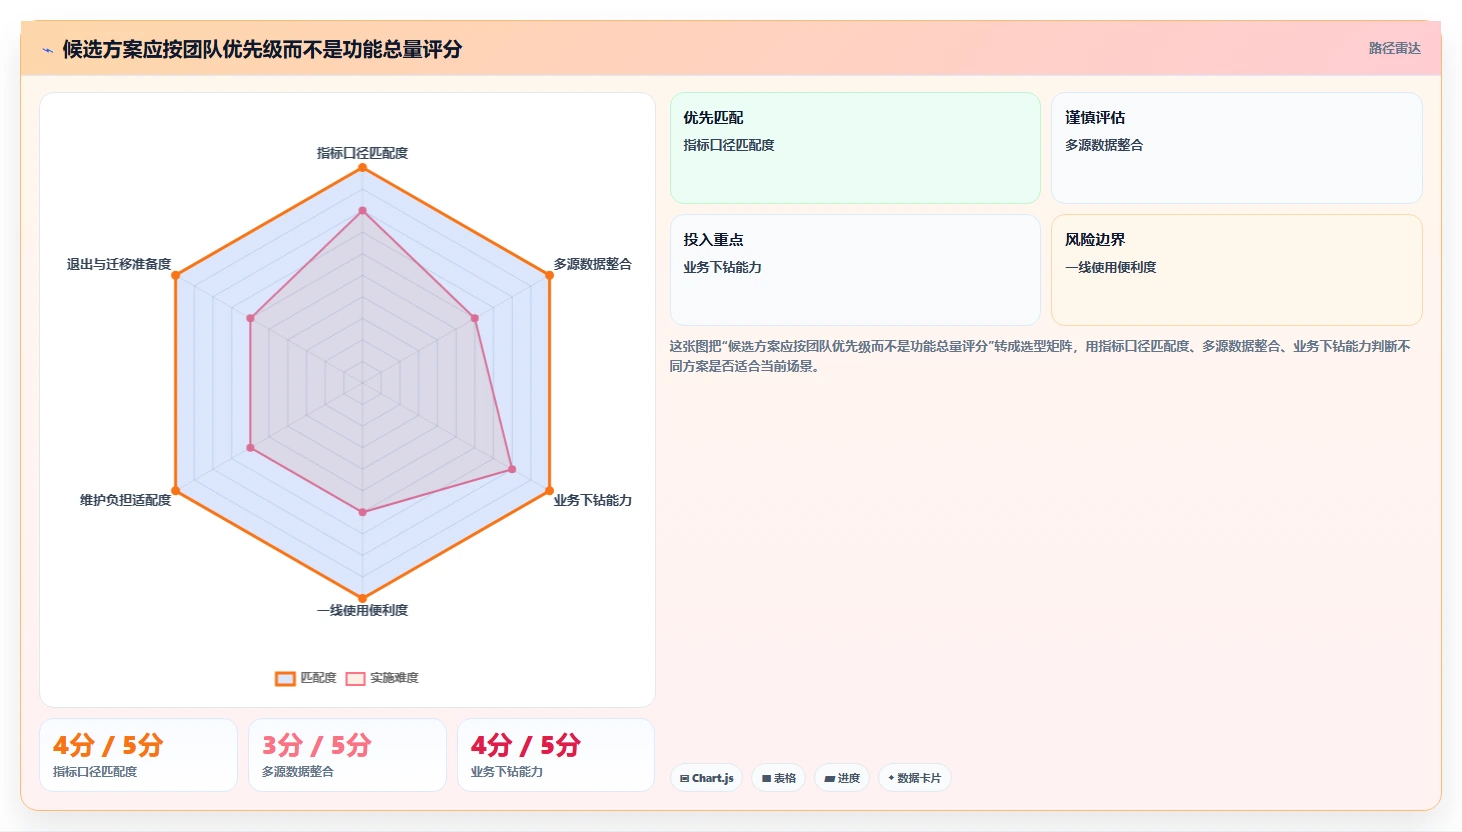
Task: Click the 业务下钻能力 radar axis label
Action: coord(593,500)
